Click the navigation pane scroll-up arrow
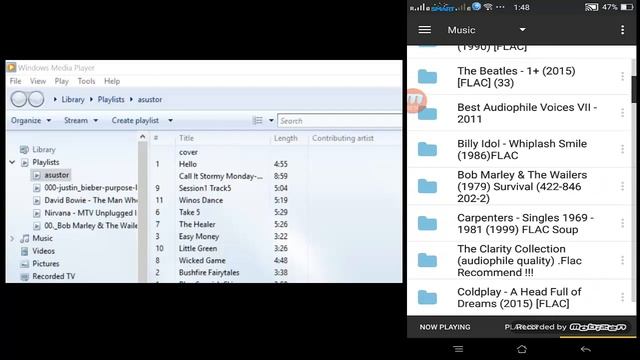This screenshot has height=360, width=640. click(142, 137)
